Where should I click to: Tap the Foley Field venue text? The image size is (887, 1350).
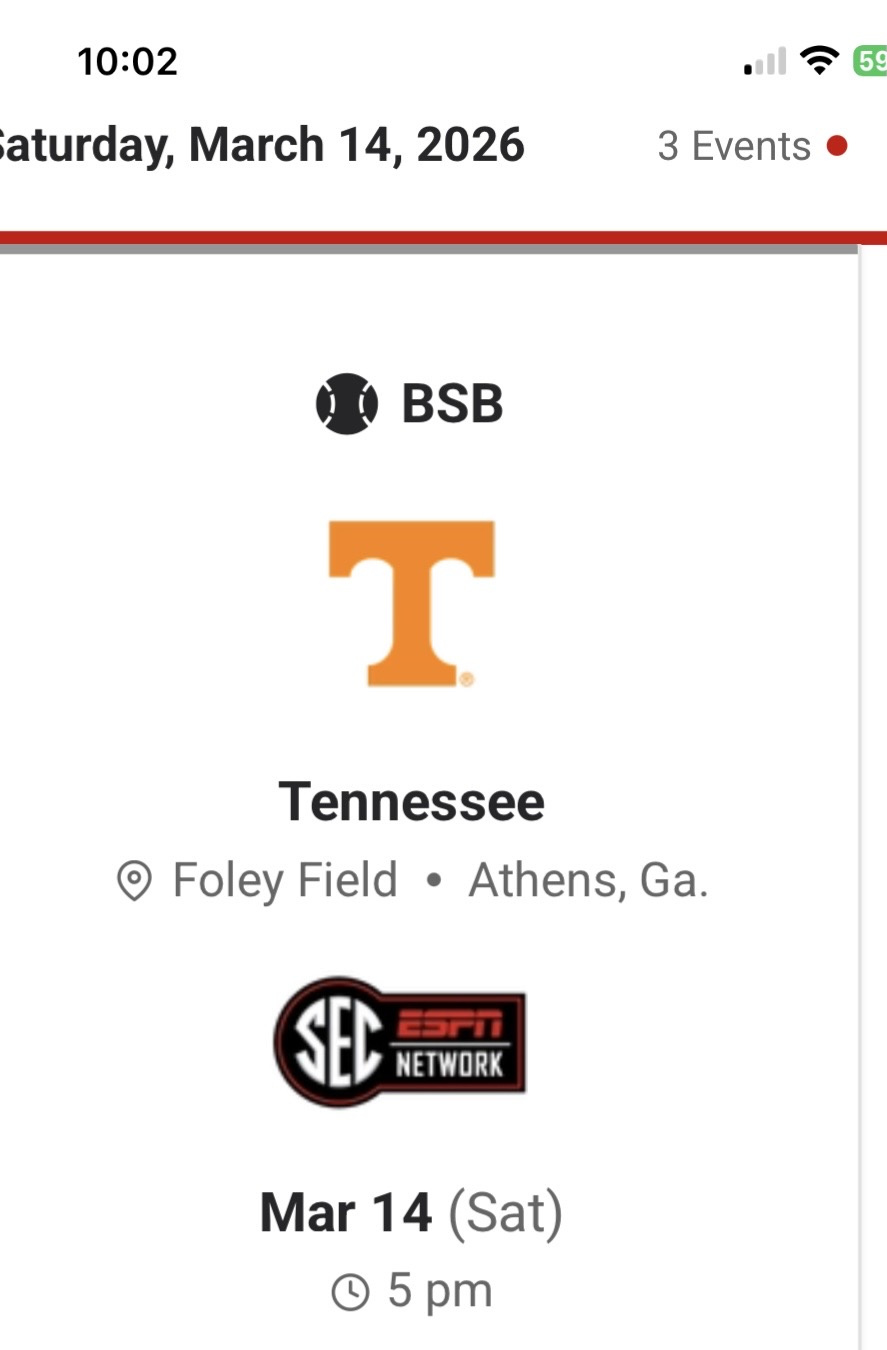285,880
